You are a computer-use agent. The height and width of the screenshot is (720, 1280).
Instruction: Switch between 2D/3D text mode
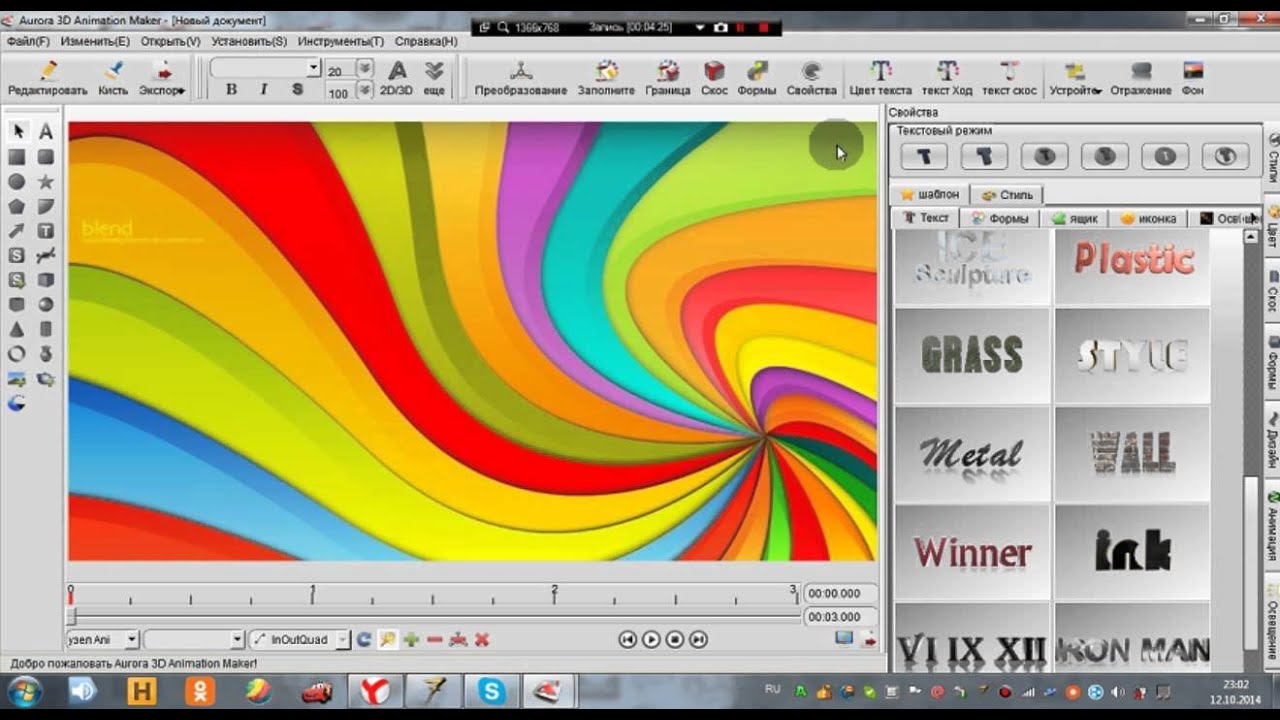397,79
